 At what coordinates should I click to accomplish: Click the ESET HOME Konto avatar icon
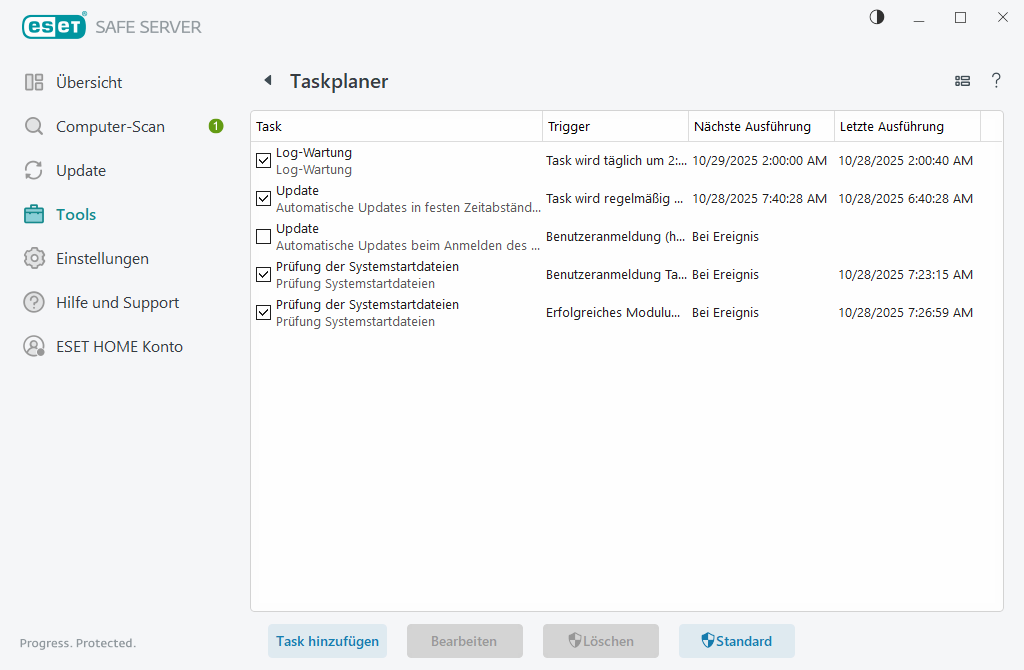pos(33,346)
